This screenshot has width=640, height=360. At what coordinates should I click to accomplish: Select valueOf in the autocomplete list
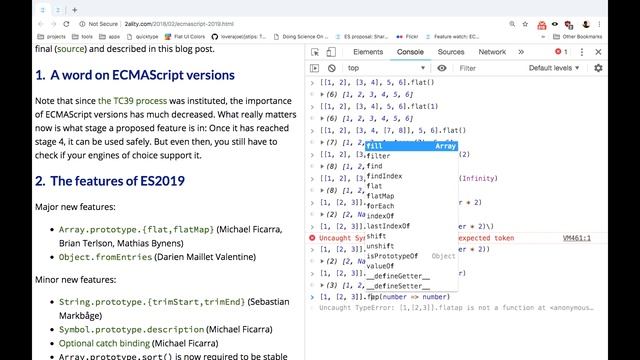(411, 266)
